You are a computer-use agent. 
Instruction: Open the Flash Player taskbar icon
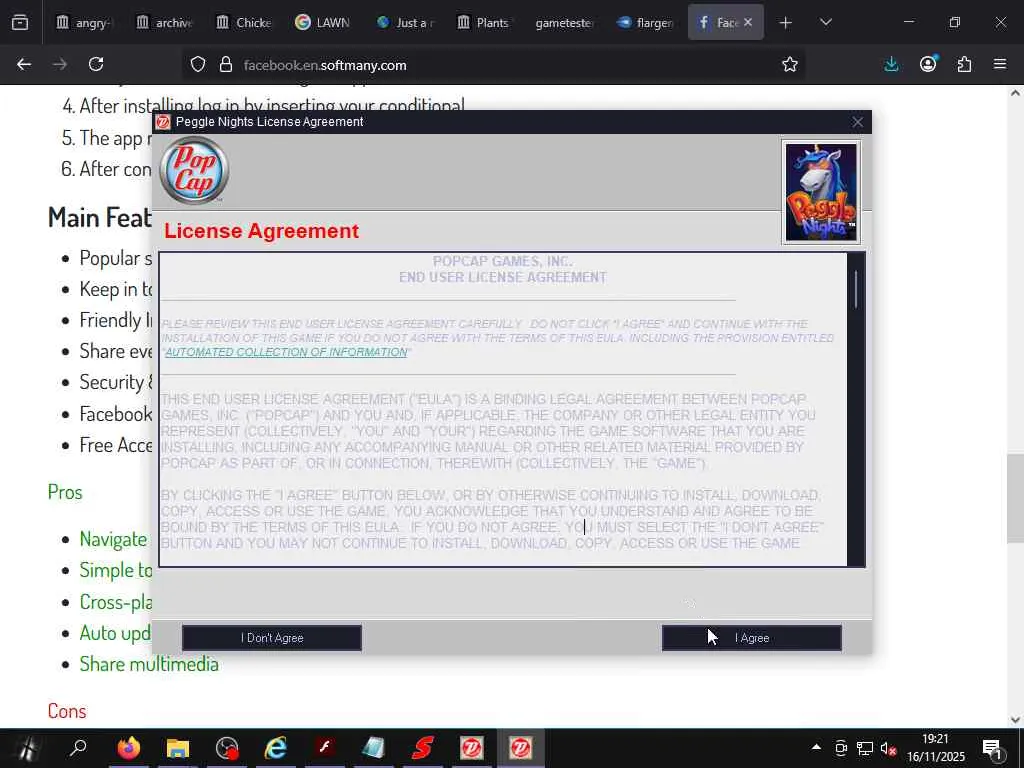tap(325, 748)
